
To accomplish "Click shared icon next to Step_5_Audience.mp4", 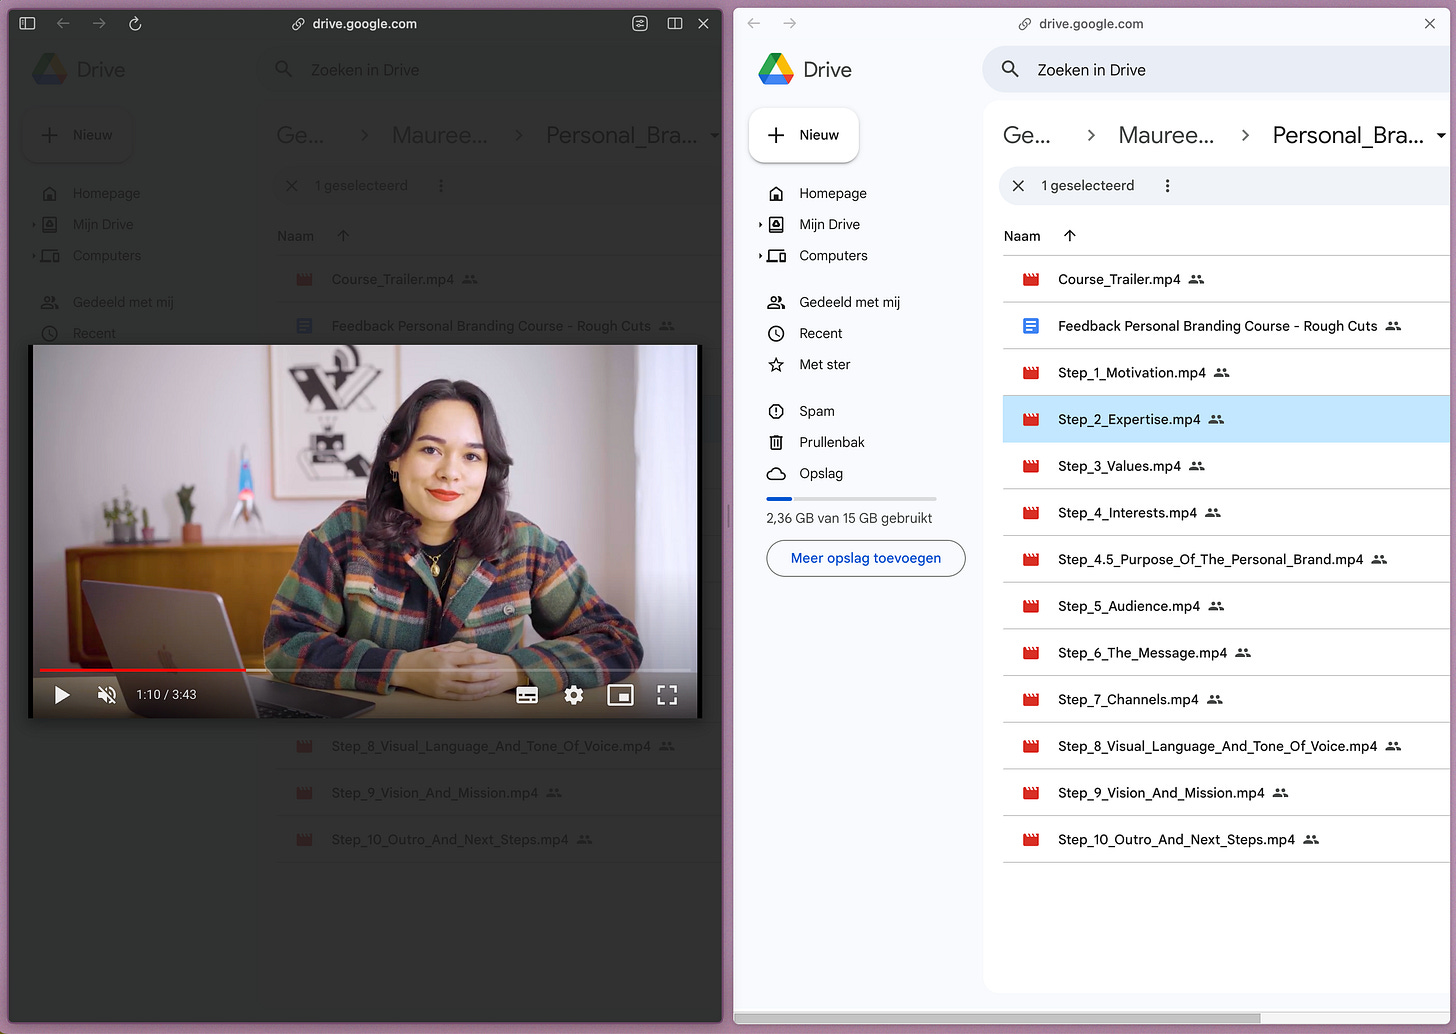I will pos(1216,606).
